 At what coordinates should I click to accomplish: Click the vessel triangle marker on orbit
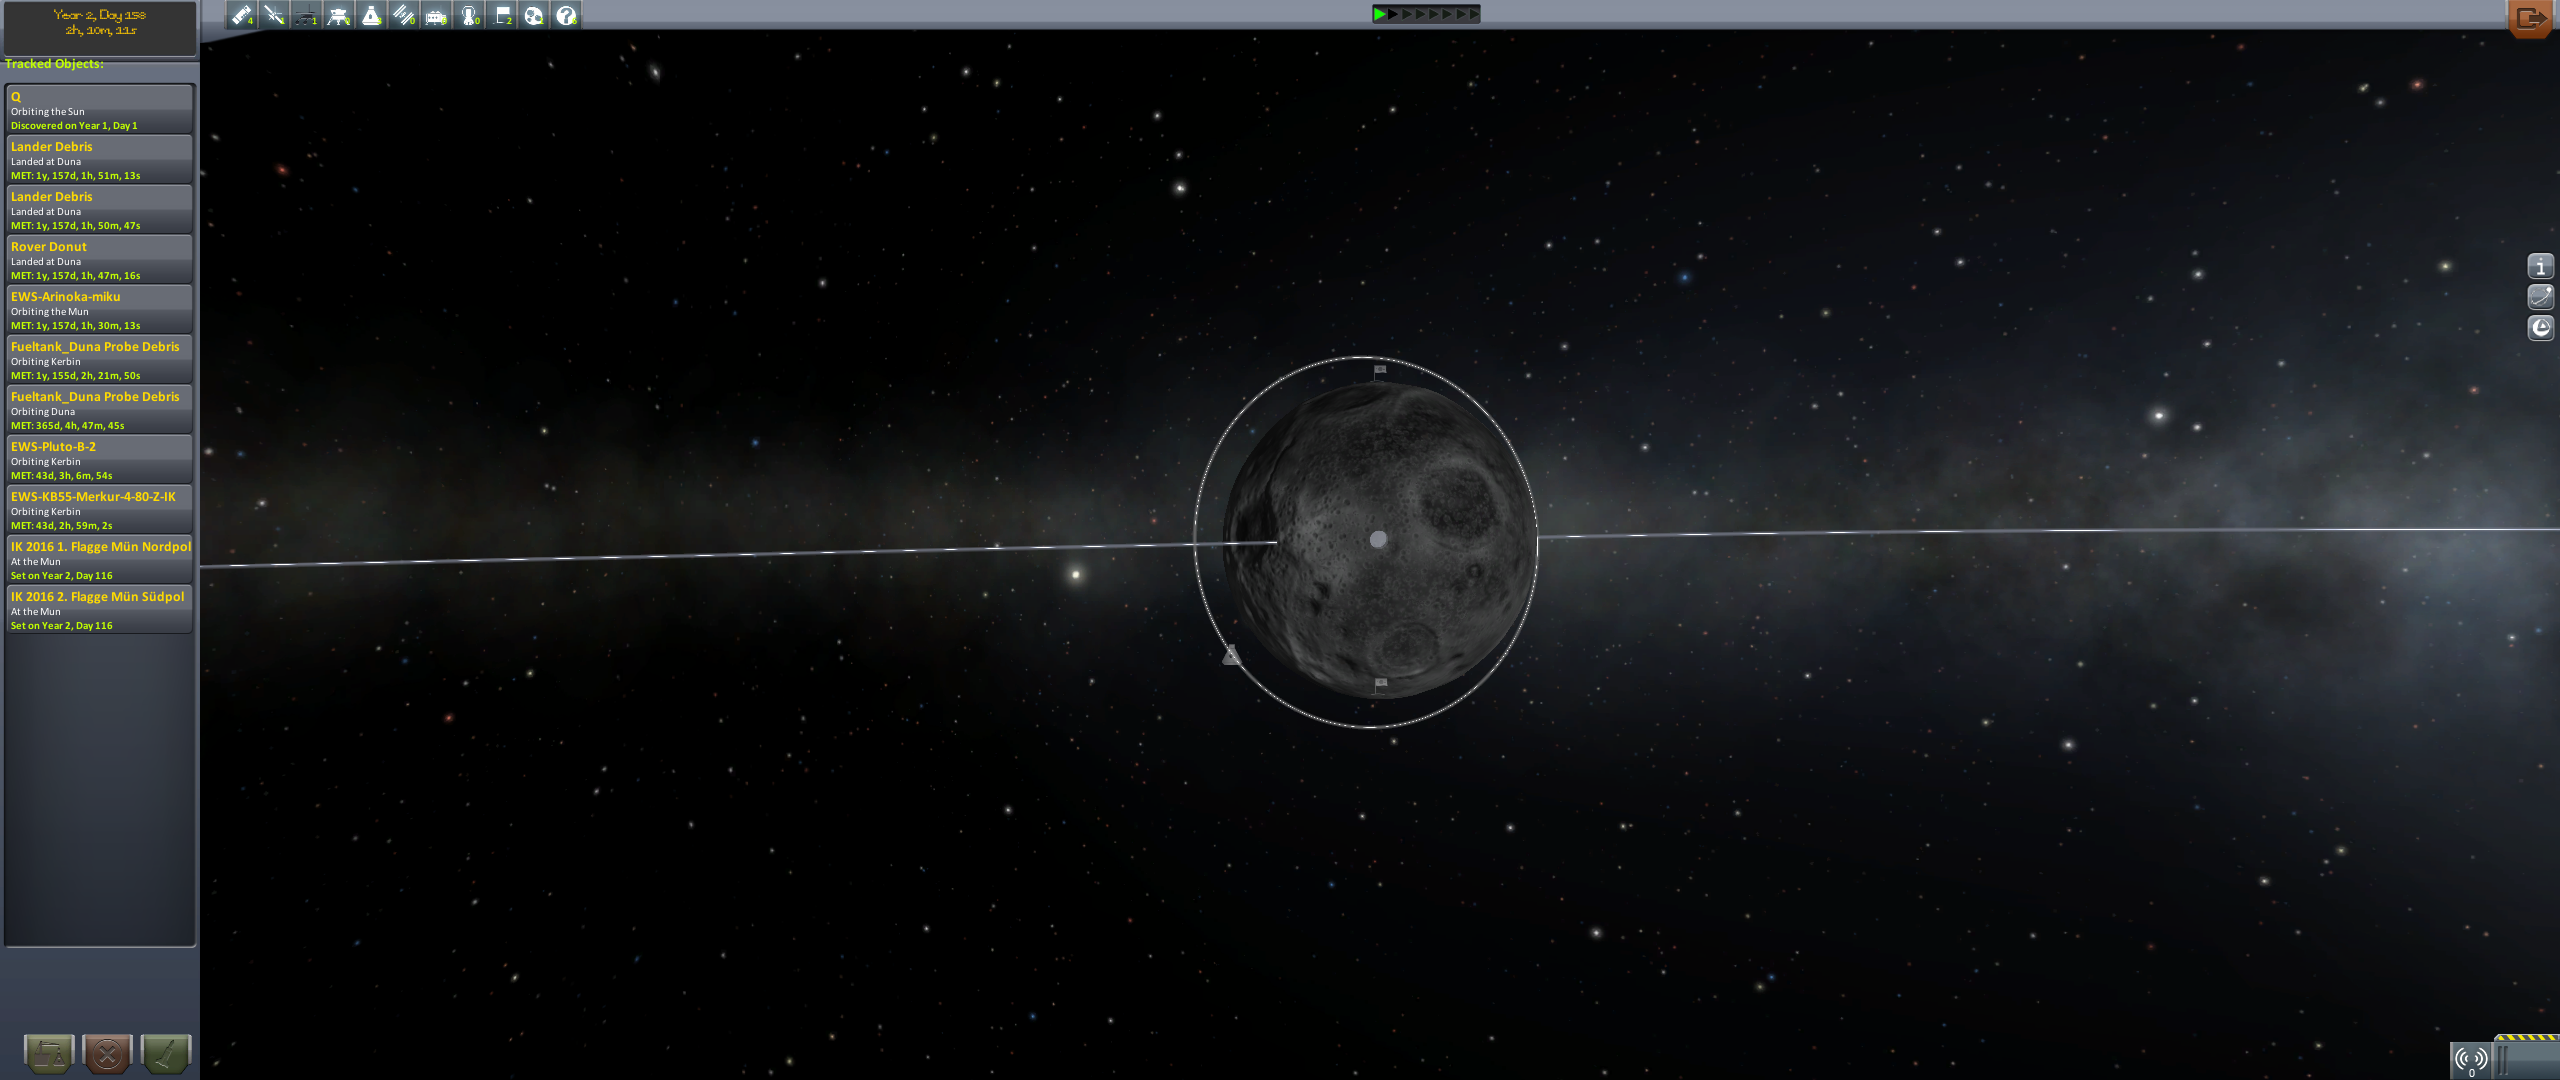coord(1231,655)
